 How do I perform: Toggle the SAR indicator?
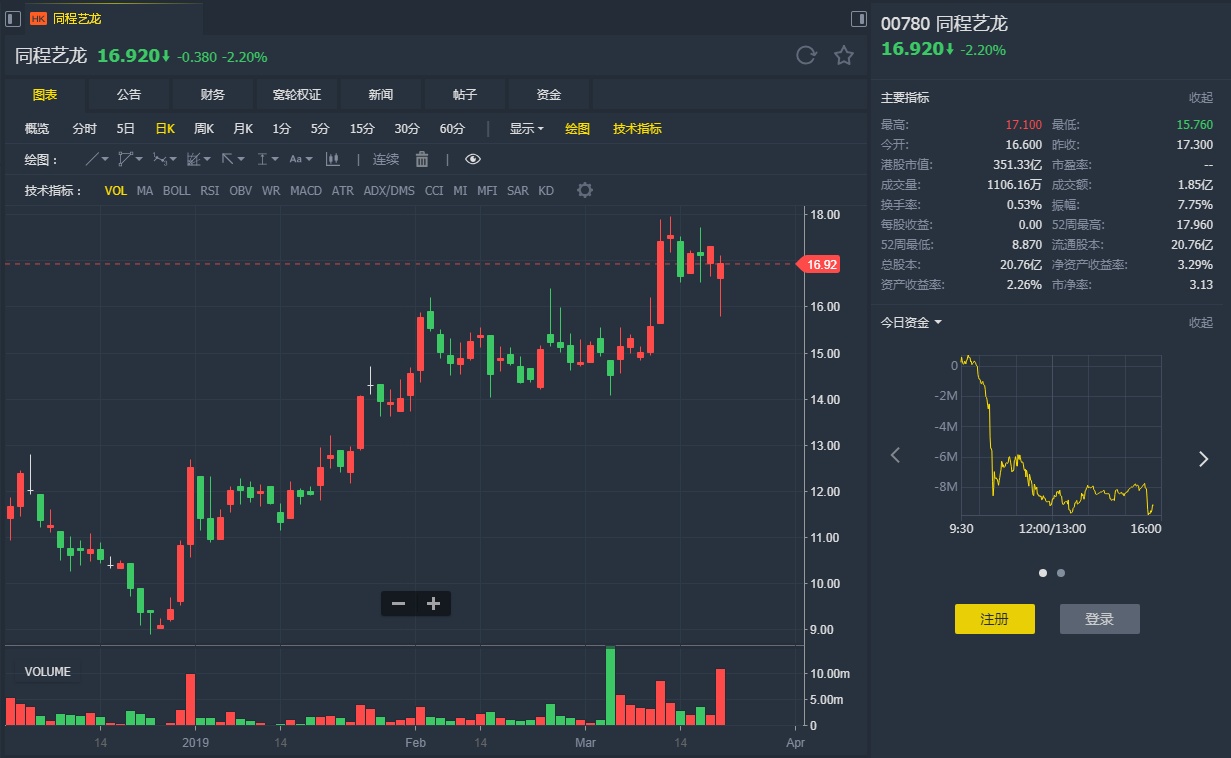click(518, 190)
